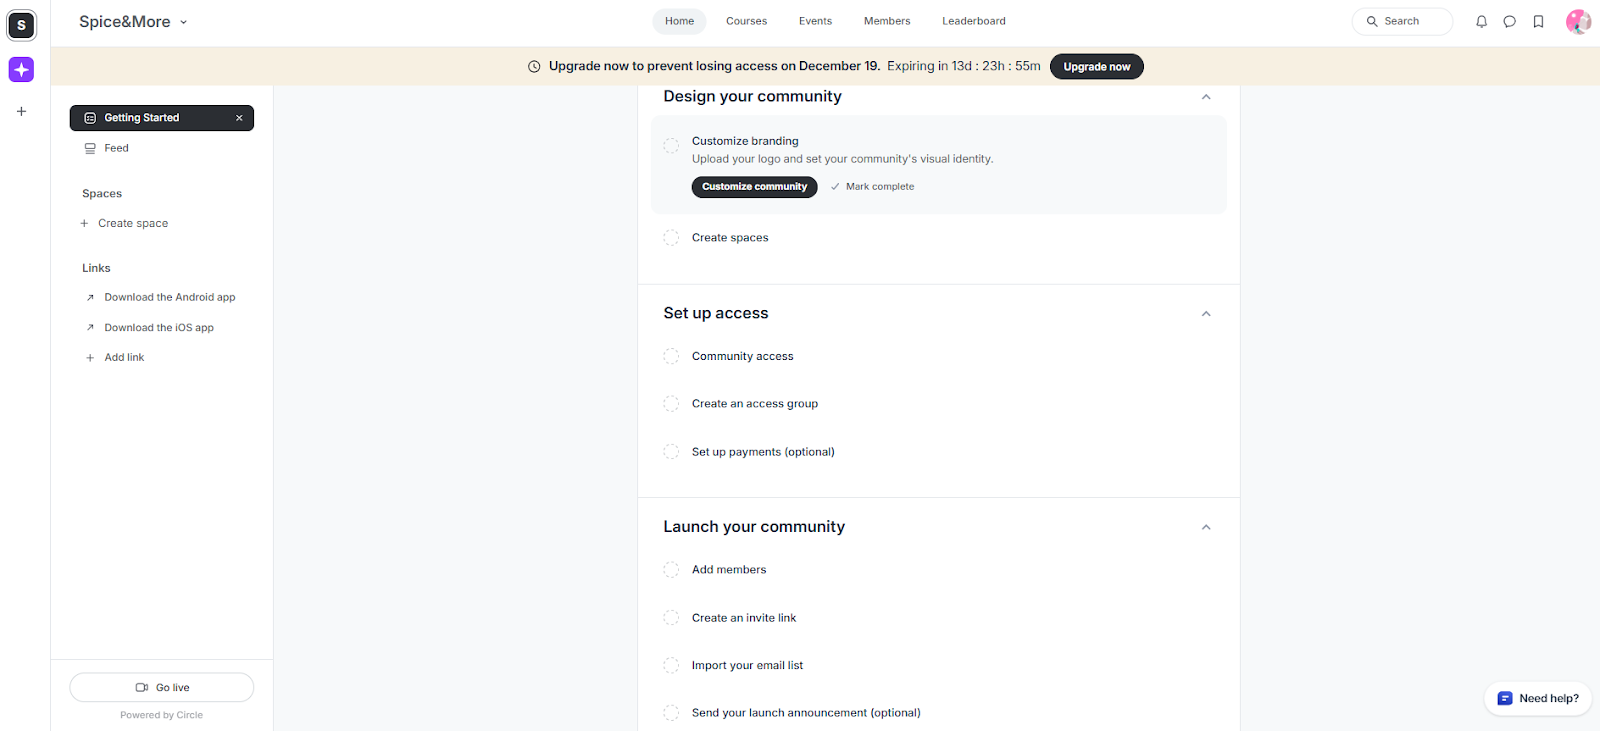Open the Download the Android app link
1600x731 pixels.
(162, 297)
